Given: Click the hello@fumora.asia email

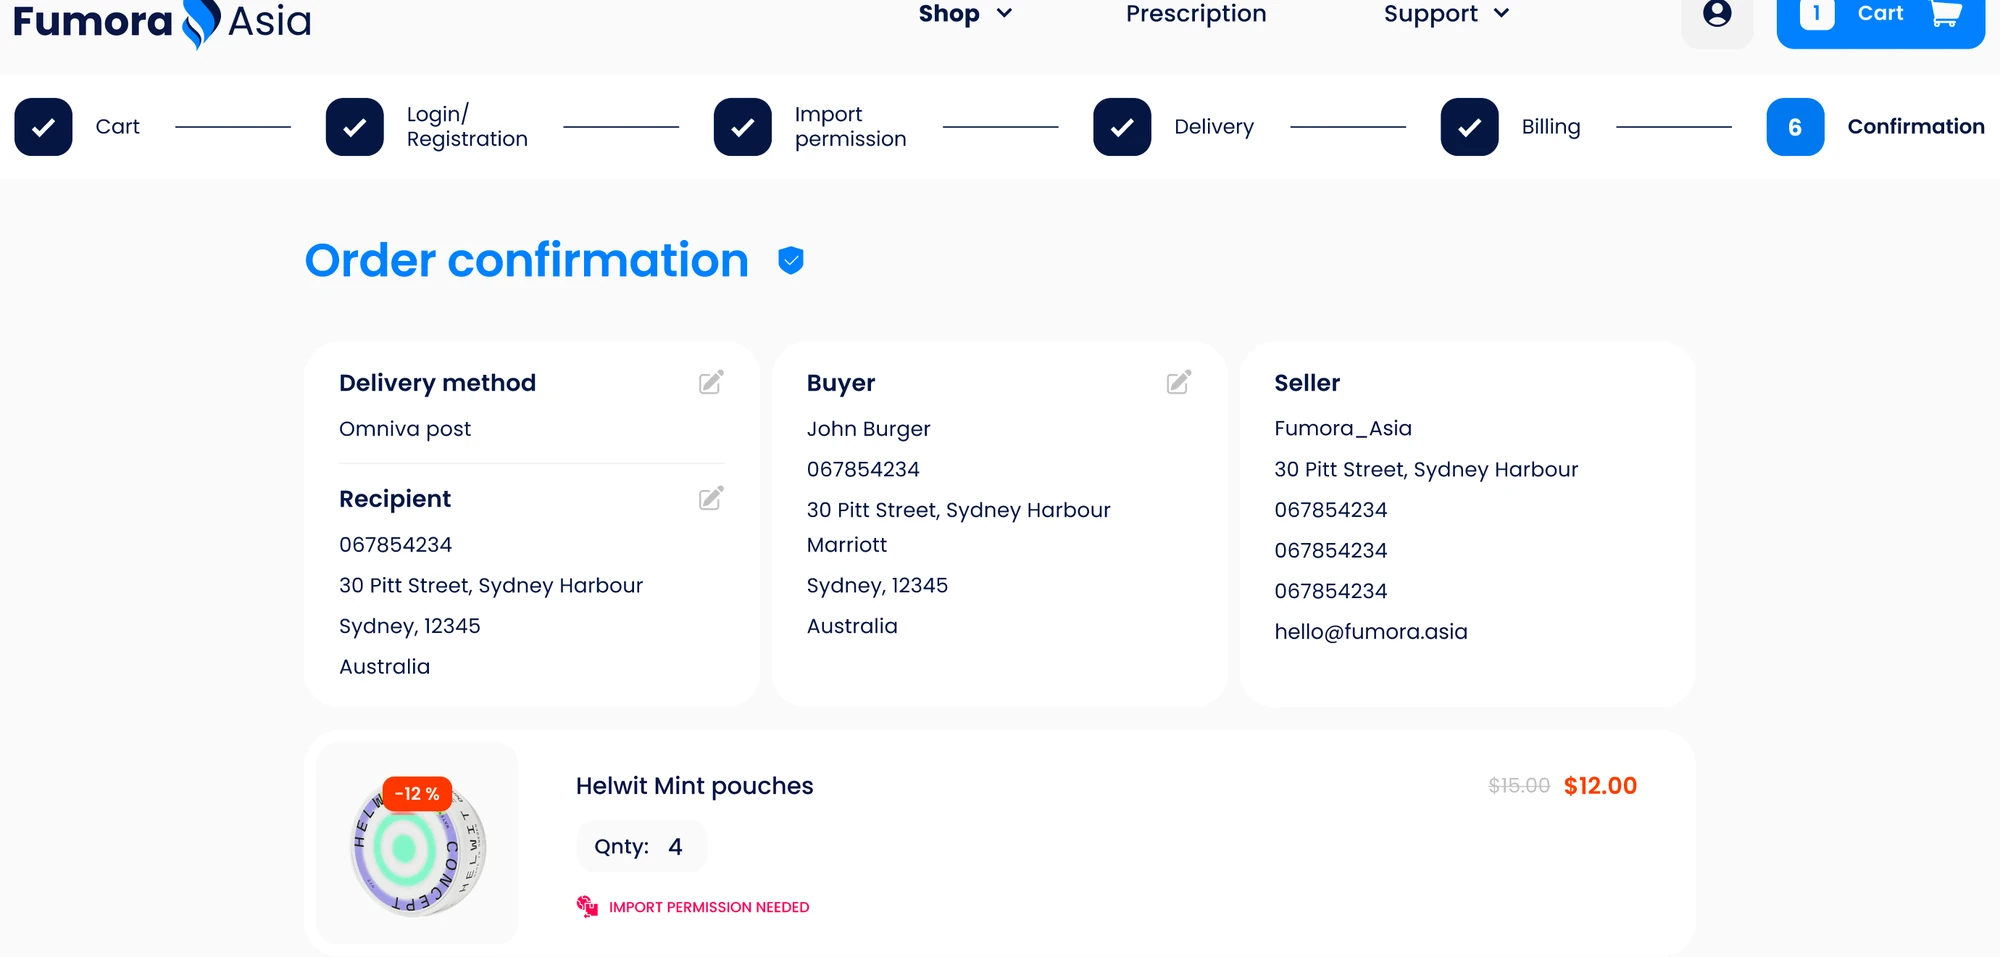Looking at the screenshot, I should [x=1371, y=632].
